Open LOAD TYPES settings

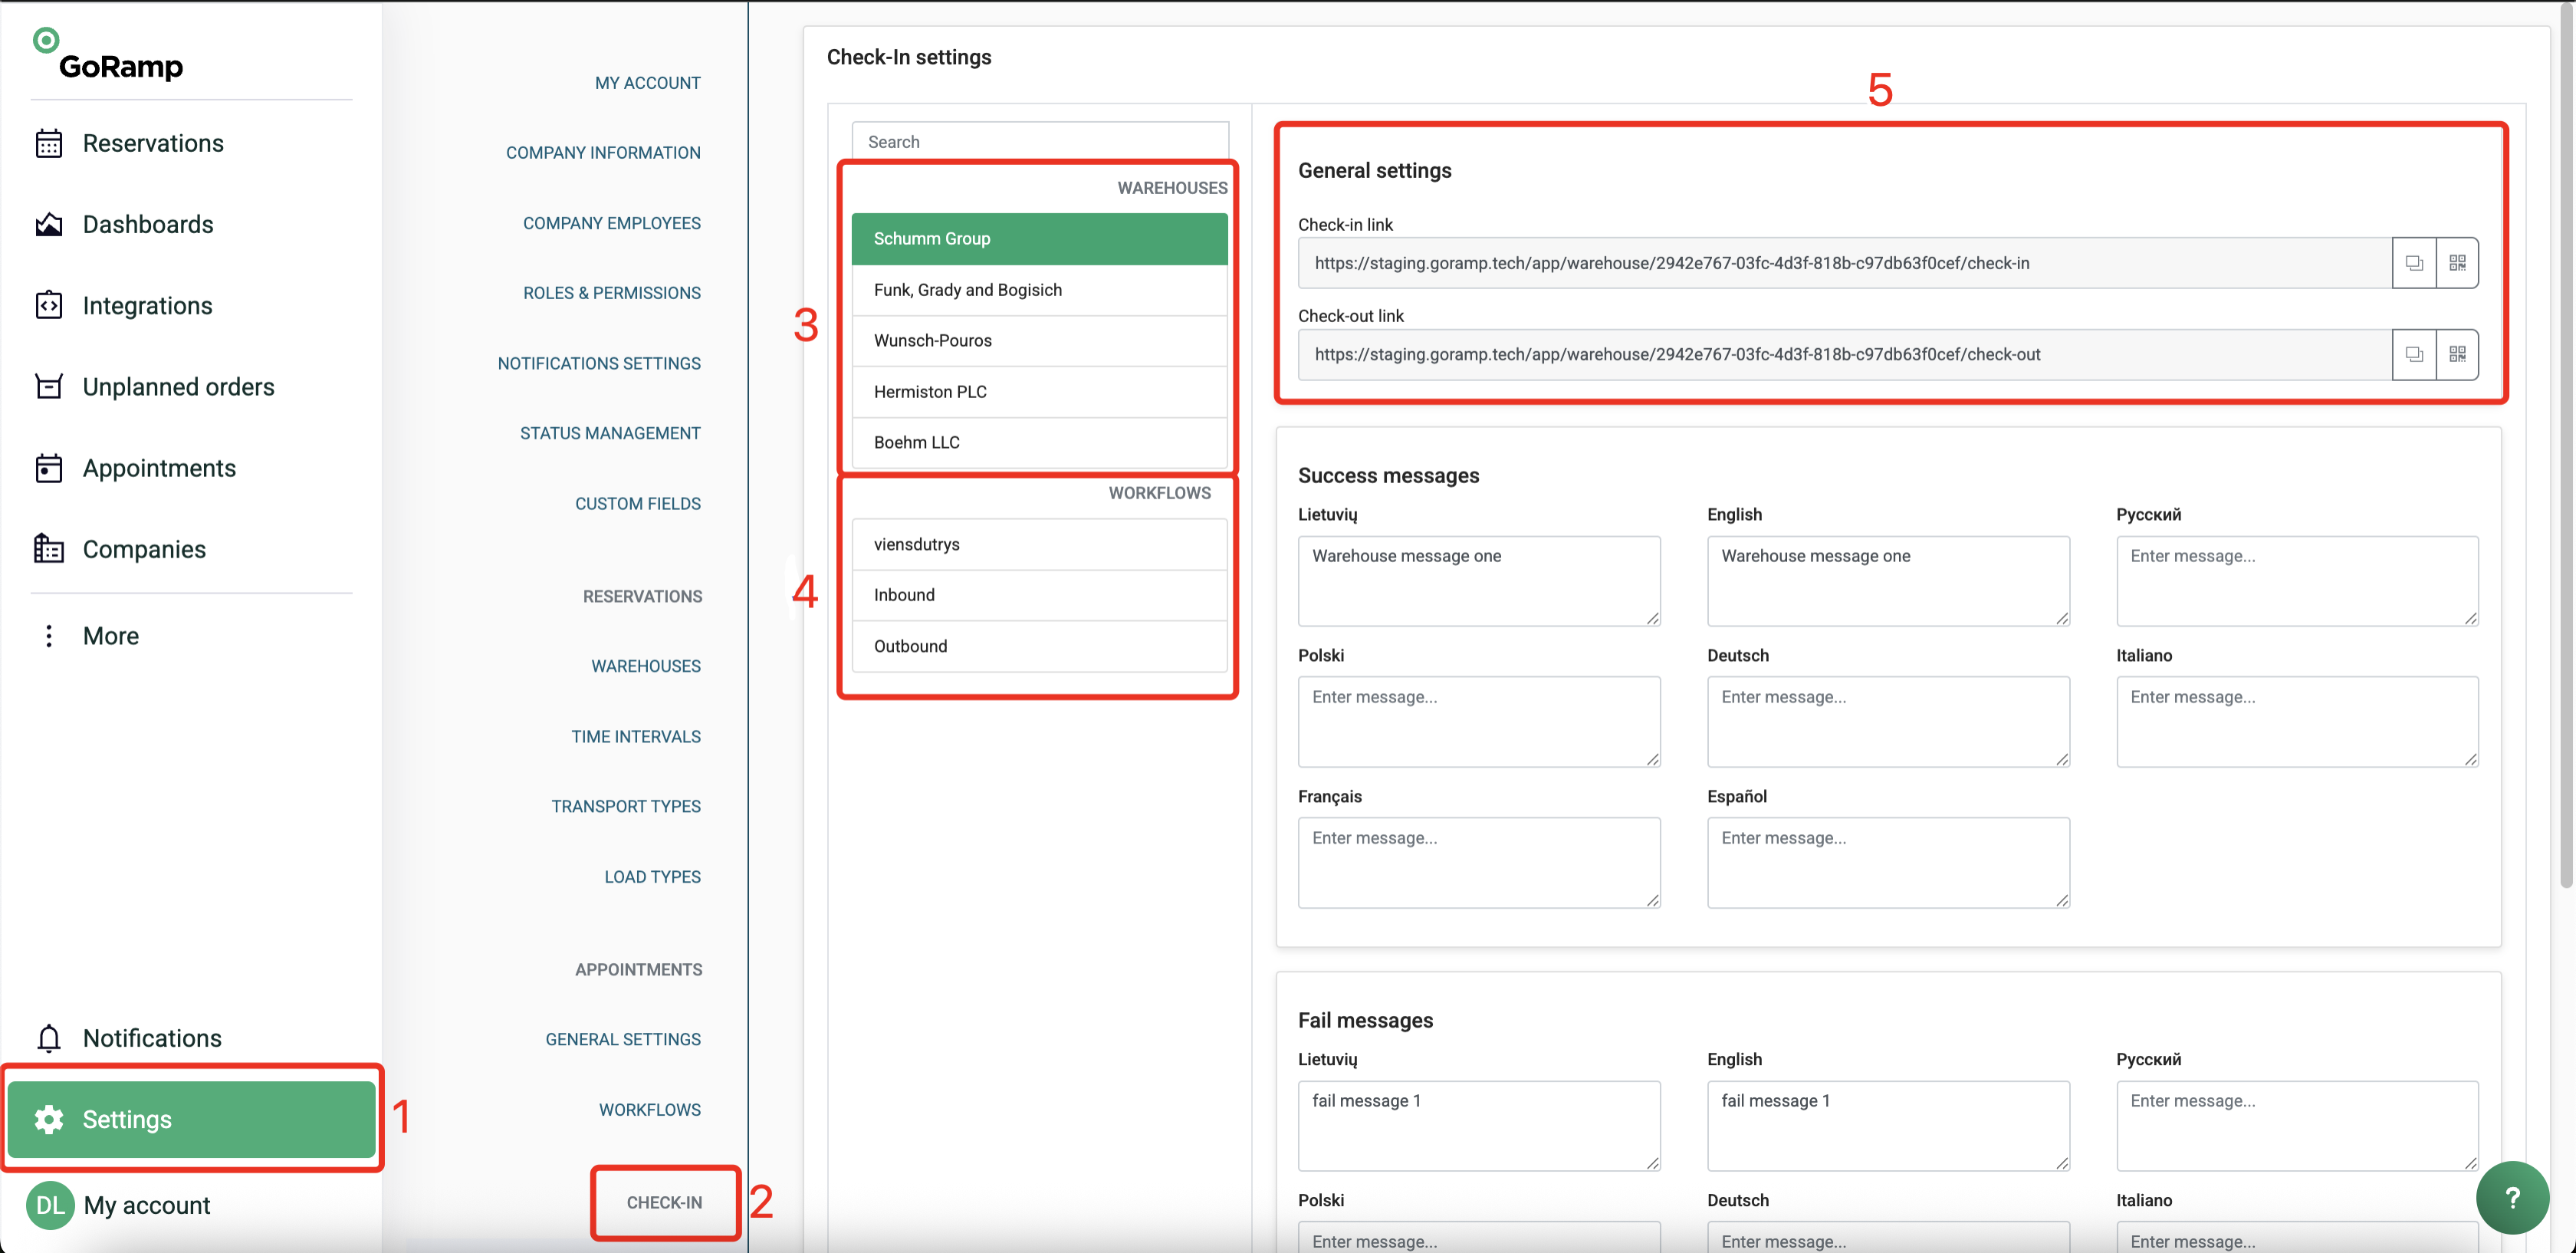[x=652, y=877]
